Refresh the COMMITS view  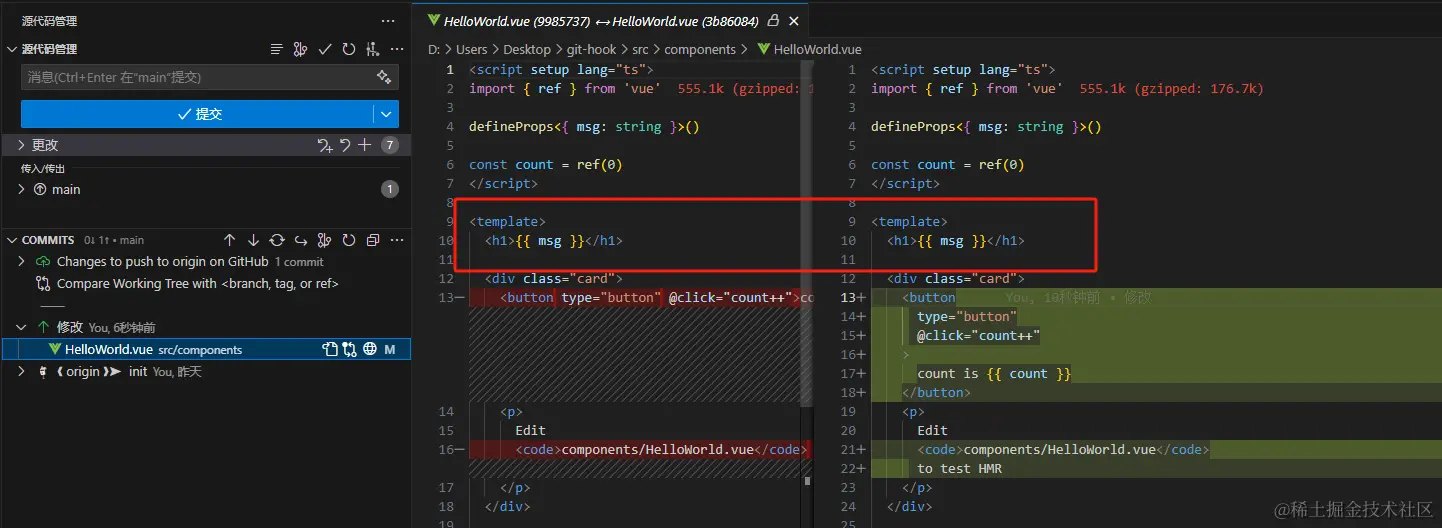tap(349, 240)
